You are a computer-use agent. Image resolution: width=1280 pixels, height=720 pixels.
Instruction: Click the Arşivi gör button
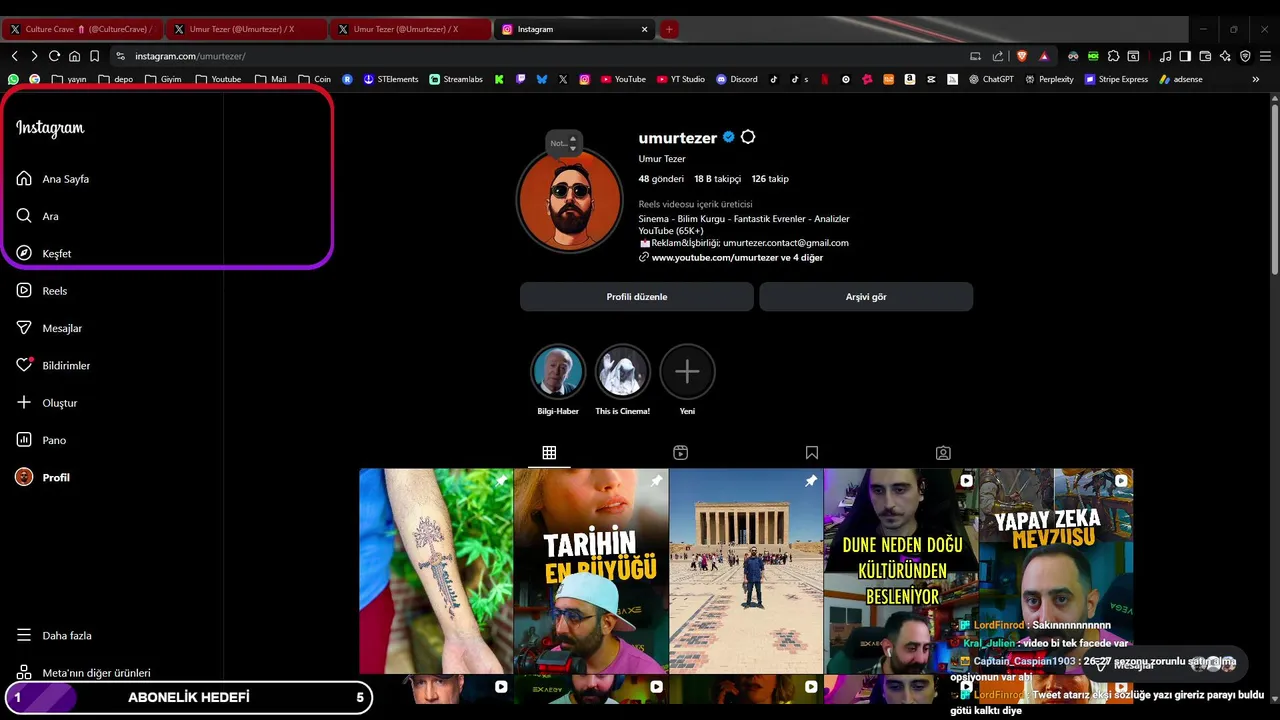866,297
